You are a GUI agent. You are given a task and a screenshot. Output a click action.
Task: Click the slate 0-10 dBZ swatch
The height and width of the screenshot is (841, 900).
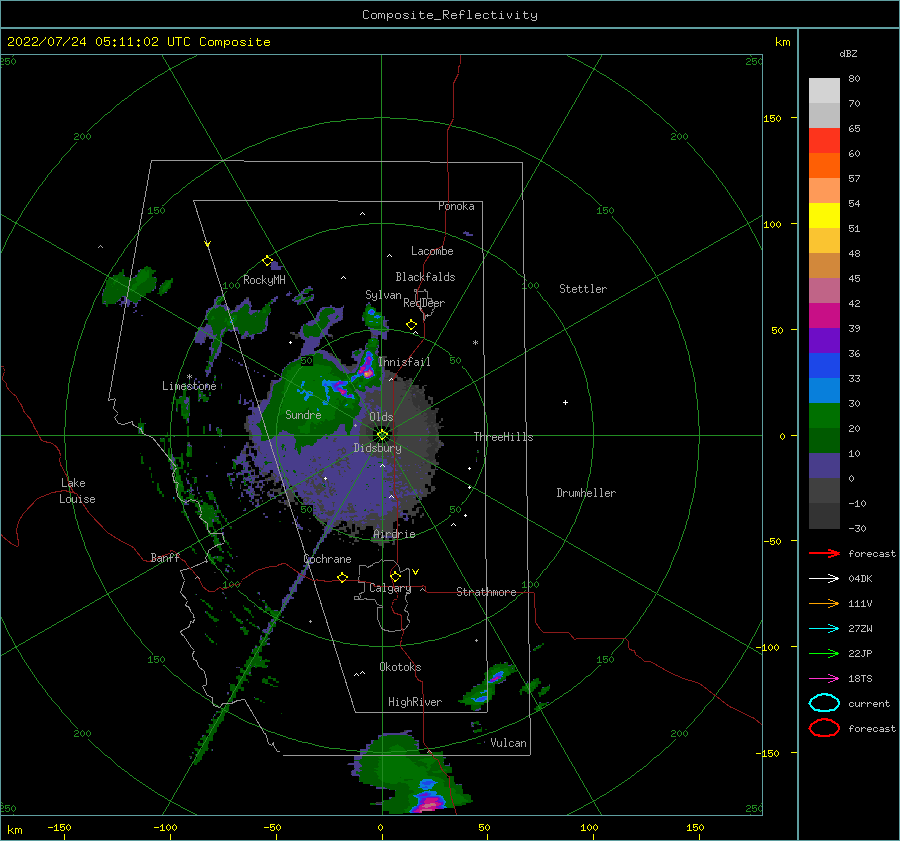[x=824, y=466]
